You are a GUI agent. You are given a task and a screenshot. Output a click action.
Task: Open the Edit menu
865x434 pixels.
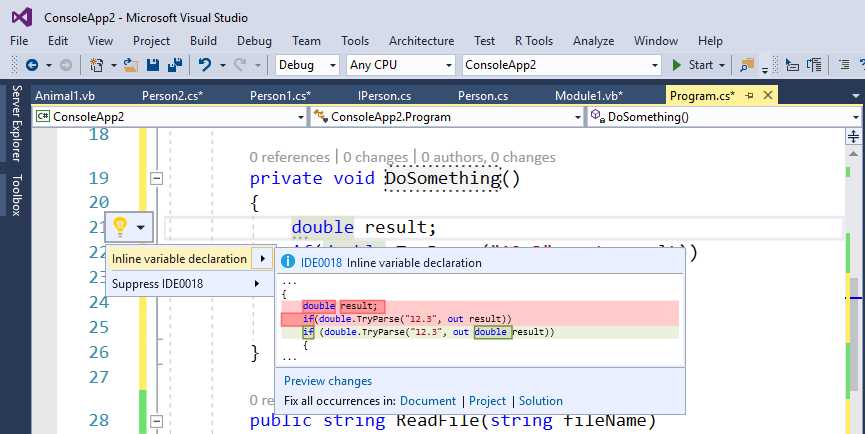coord(58,41)
